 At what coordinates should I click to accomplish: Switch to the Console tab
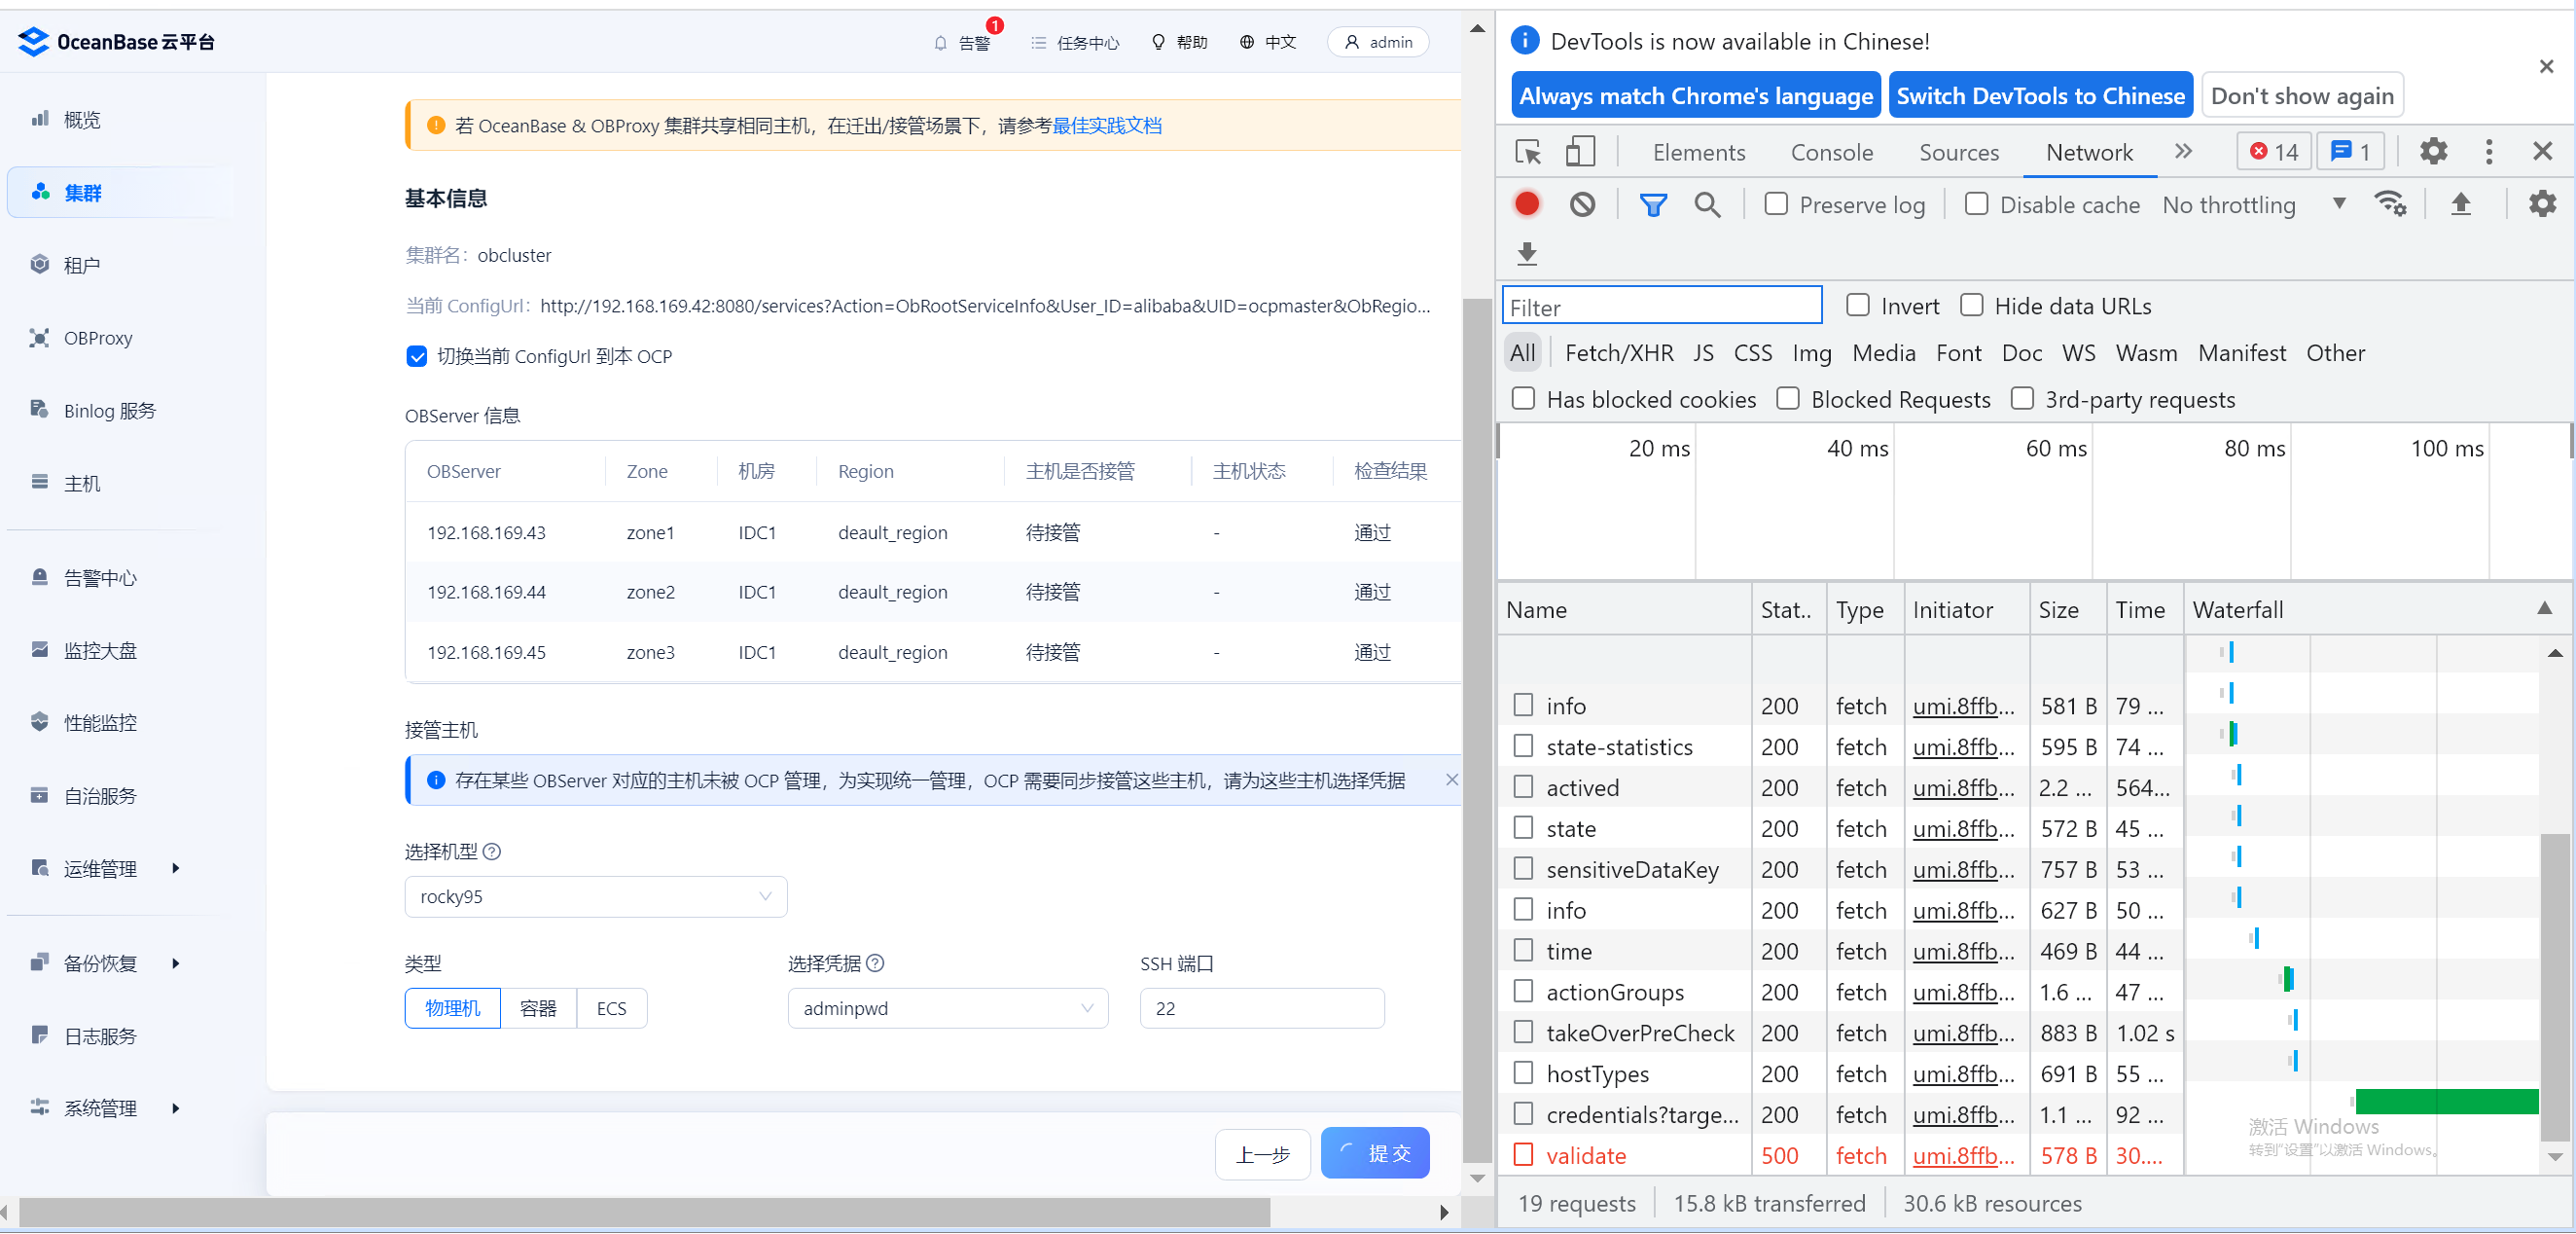point(1831,152)
